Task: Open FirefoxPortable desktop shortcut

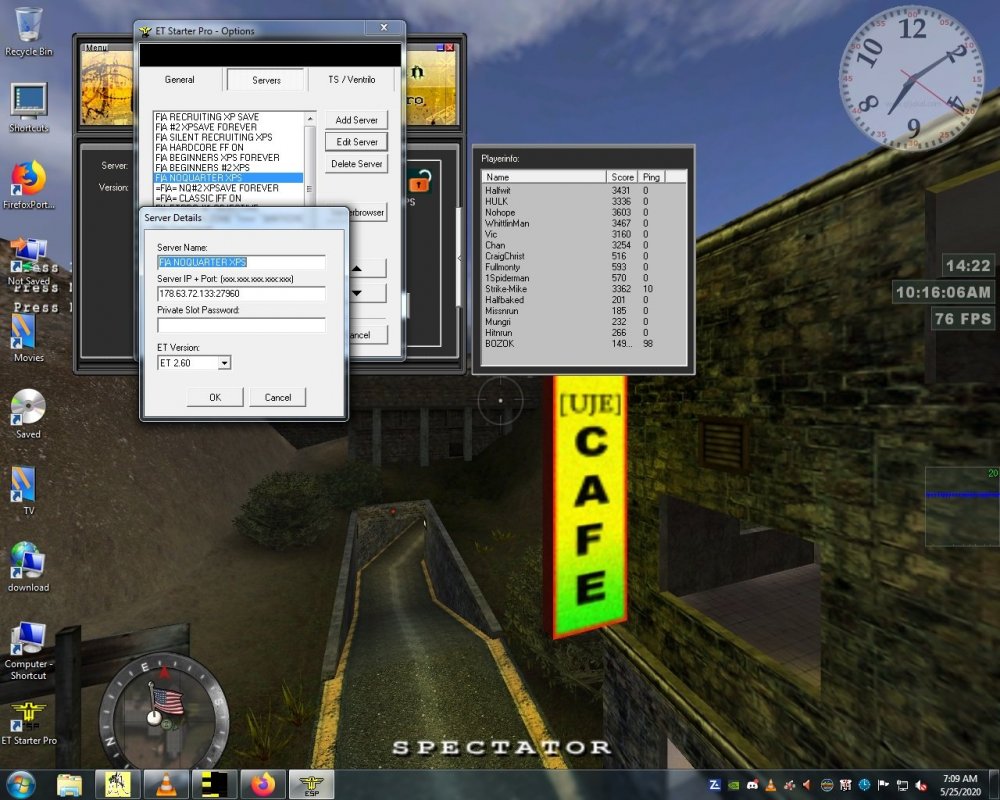Action: 28,185
